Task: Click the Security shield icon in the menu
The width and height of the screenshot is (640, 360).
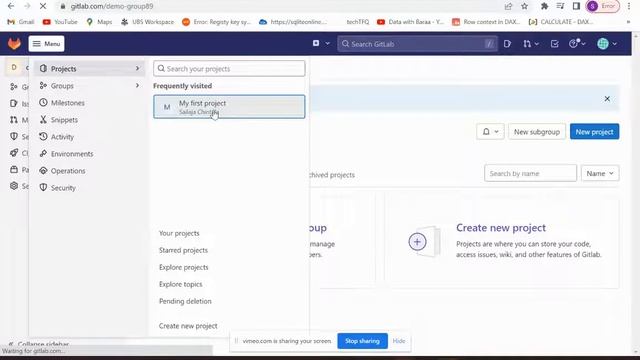Action: click(x=43, y=187)
